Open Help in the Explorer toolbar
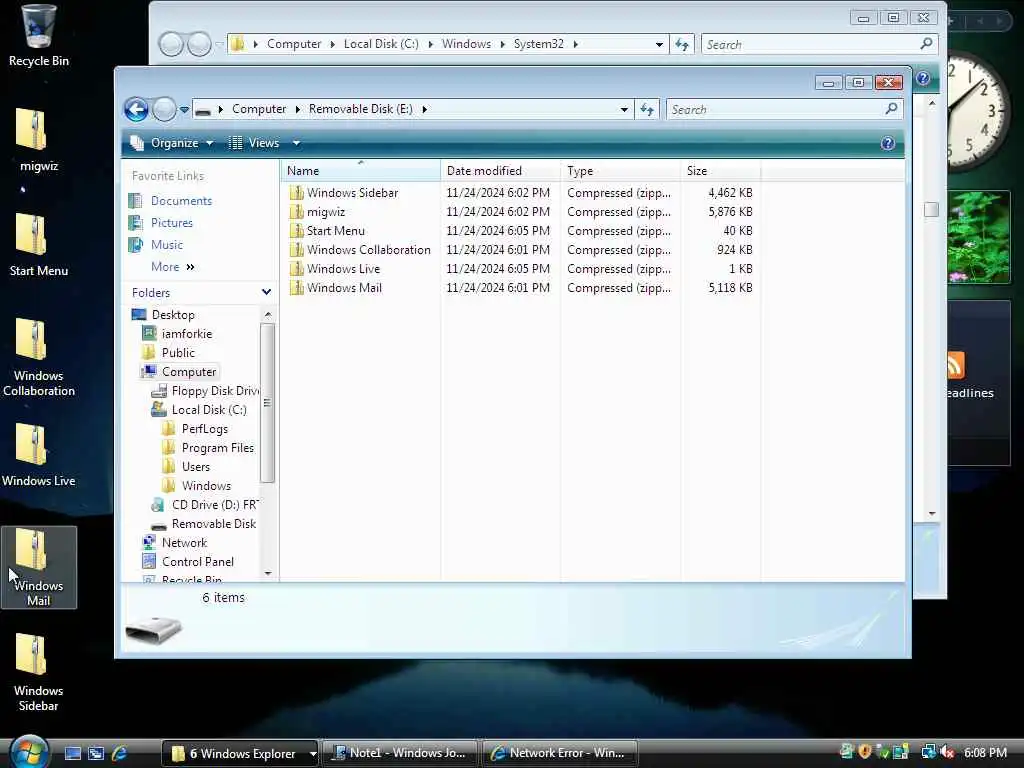Image resolution: width=1024 pixels, height=768 pixels. 888,143
